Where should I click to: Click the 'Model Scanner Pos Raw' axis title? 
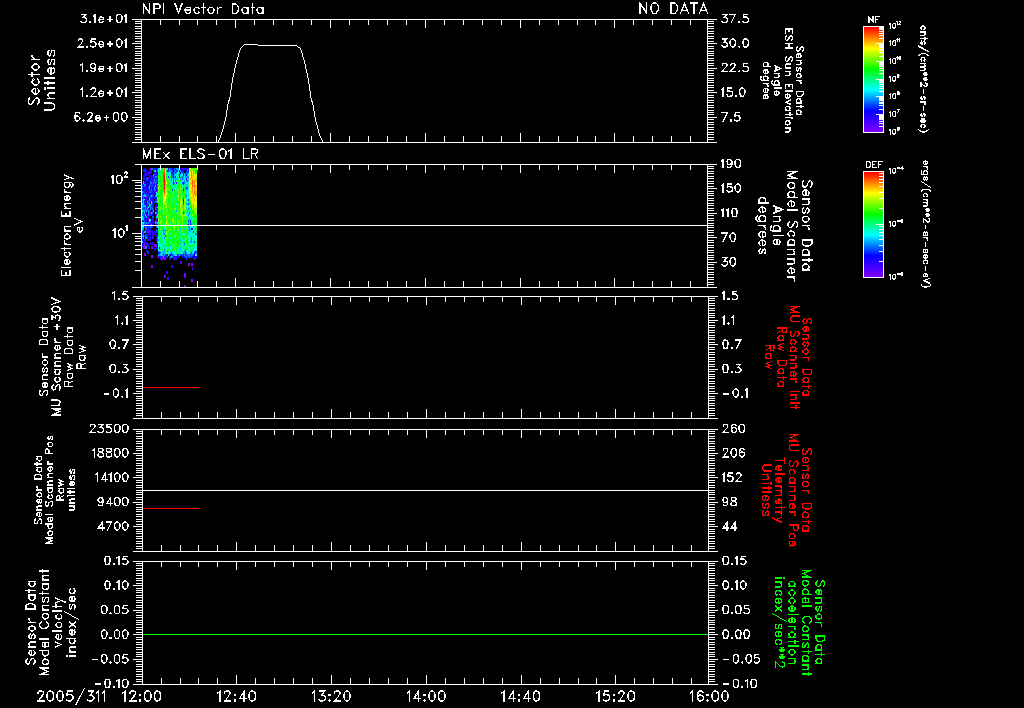(x=55, y=490)
